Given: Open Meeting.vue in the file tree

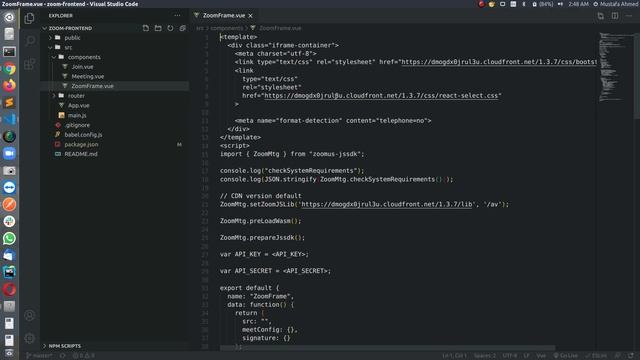Looking at the screenshot, I should coord(114,76).
